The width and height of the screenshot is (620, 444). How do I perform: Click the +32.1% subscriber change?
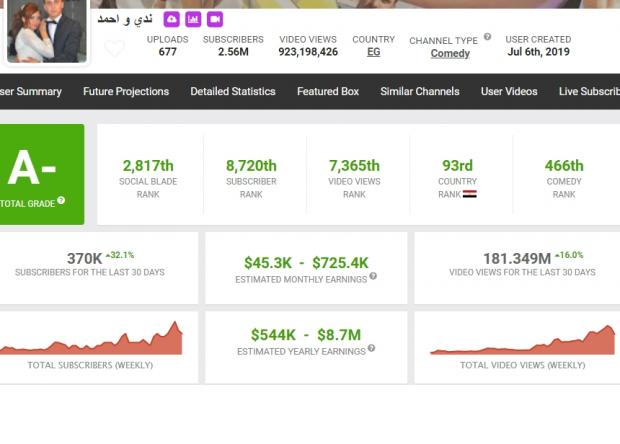tap(120, 255)
